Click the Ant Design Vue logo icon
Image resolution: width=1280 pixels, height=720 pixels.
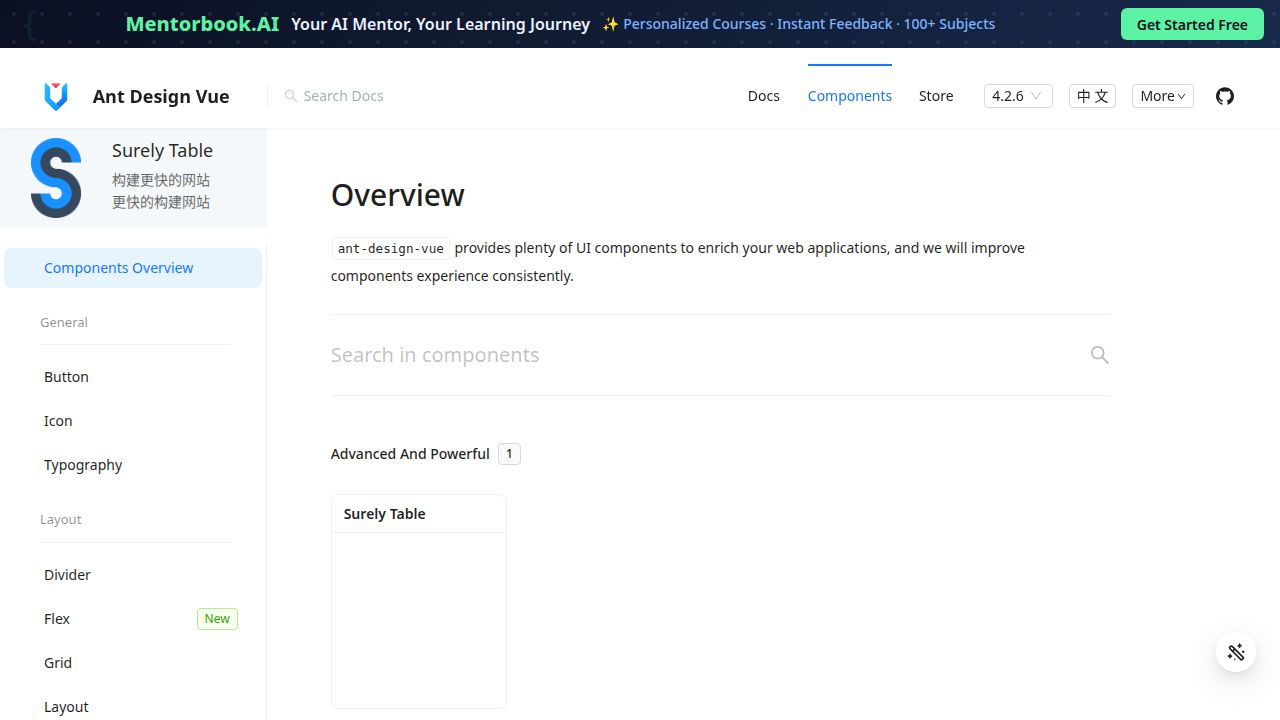coord(56,96)
